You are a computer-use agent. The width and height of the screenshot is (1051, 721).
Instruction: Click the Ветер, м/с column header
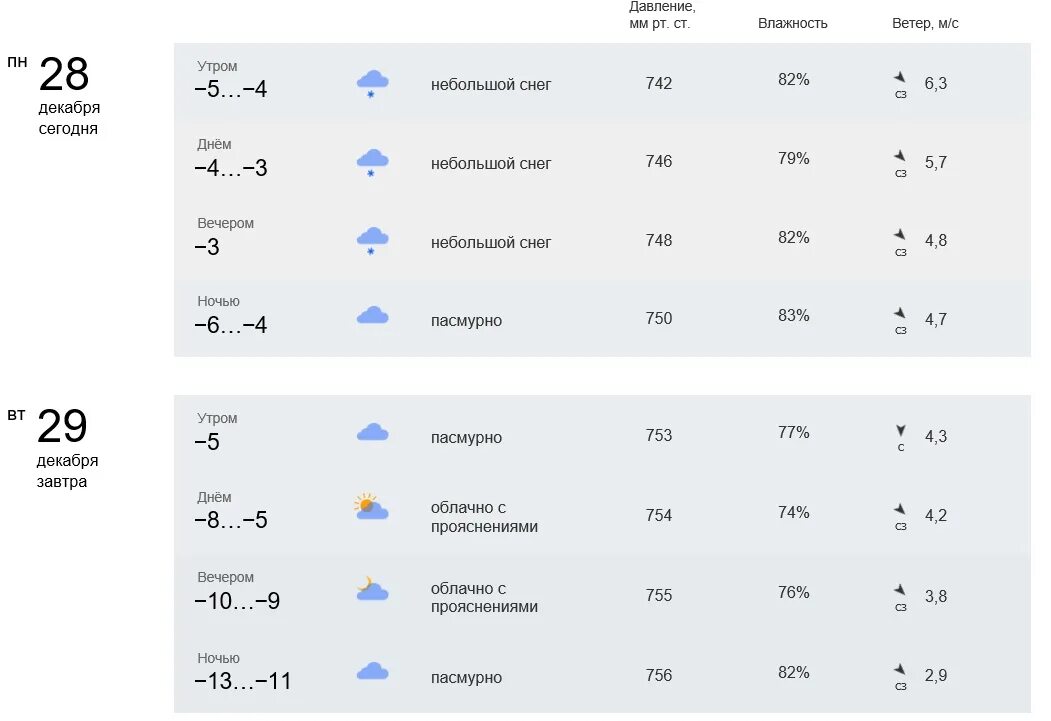[925, 23]
